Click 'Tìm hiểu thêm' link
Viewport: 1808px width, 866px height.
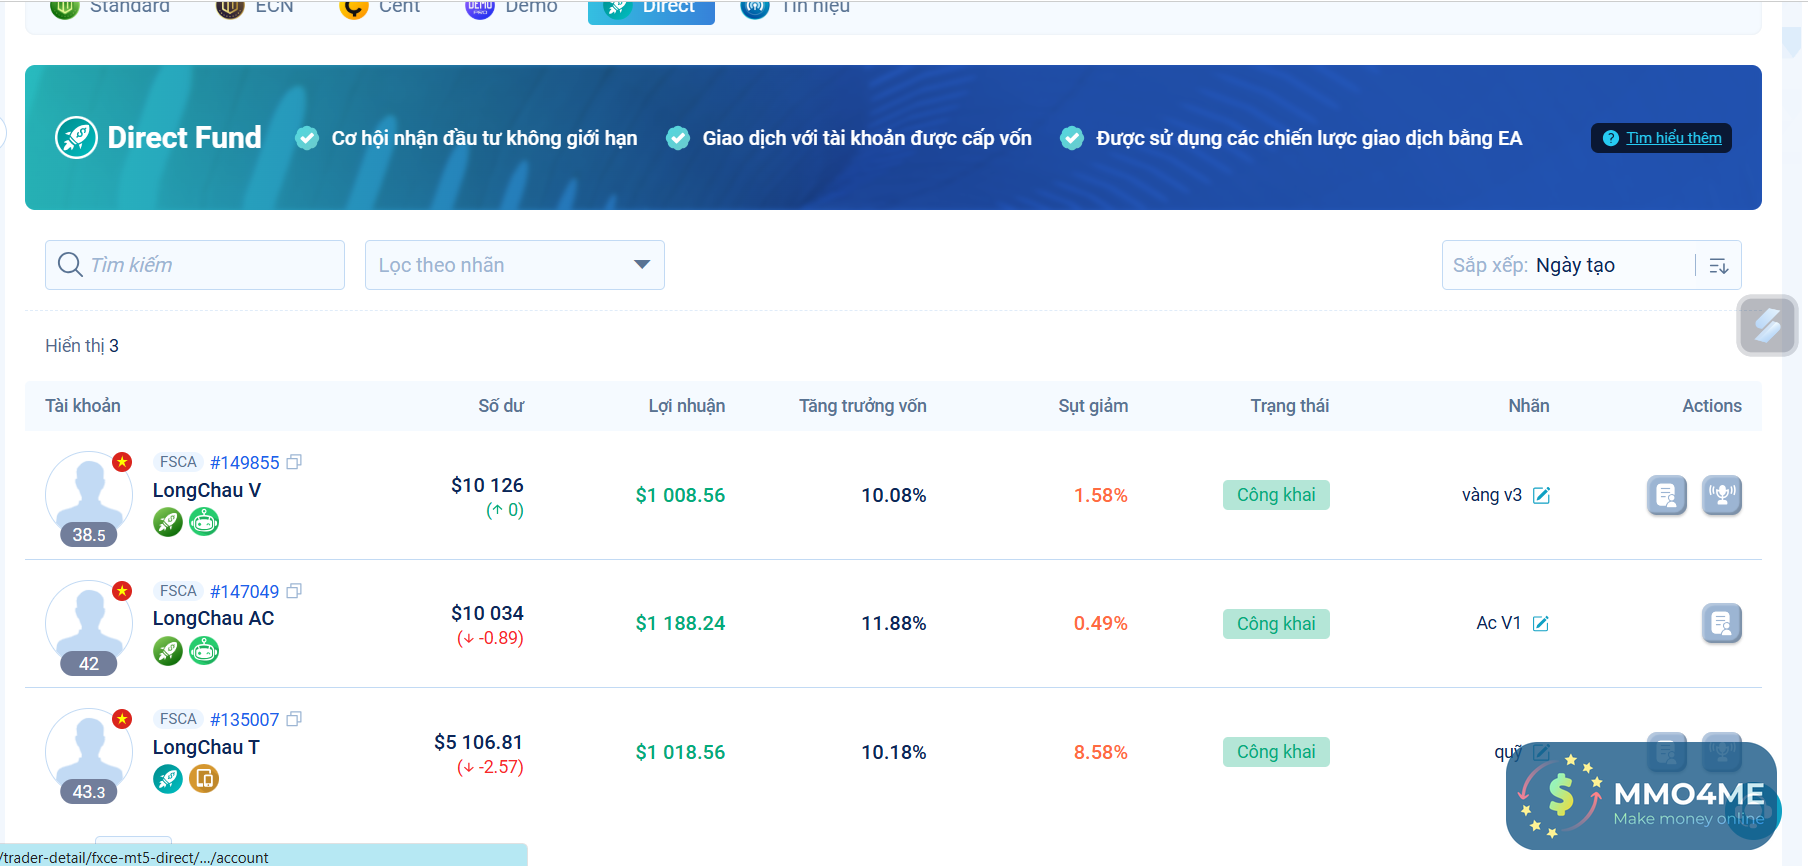(1673, 138)
